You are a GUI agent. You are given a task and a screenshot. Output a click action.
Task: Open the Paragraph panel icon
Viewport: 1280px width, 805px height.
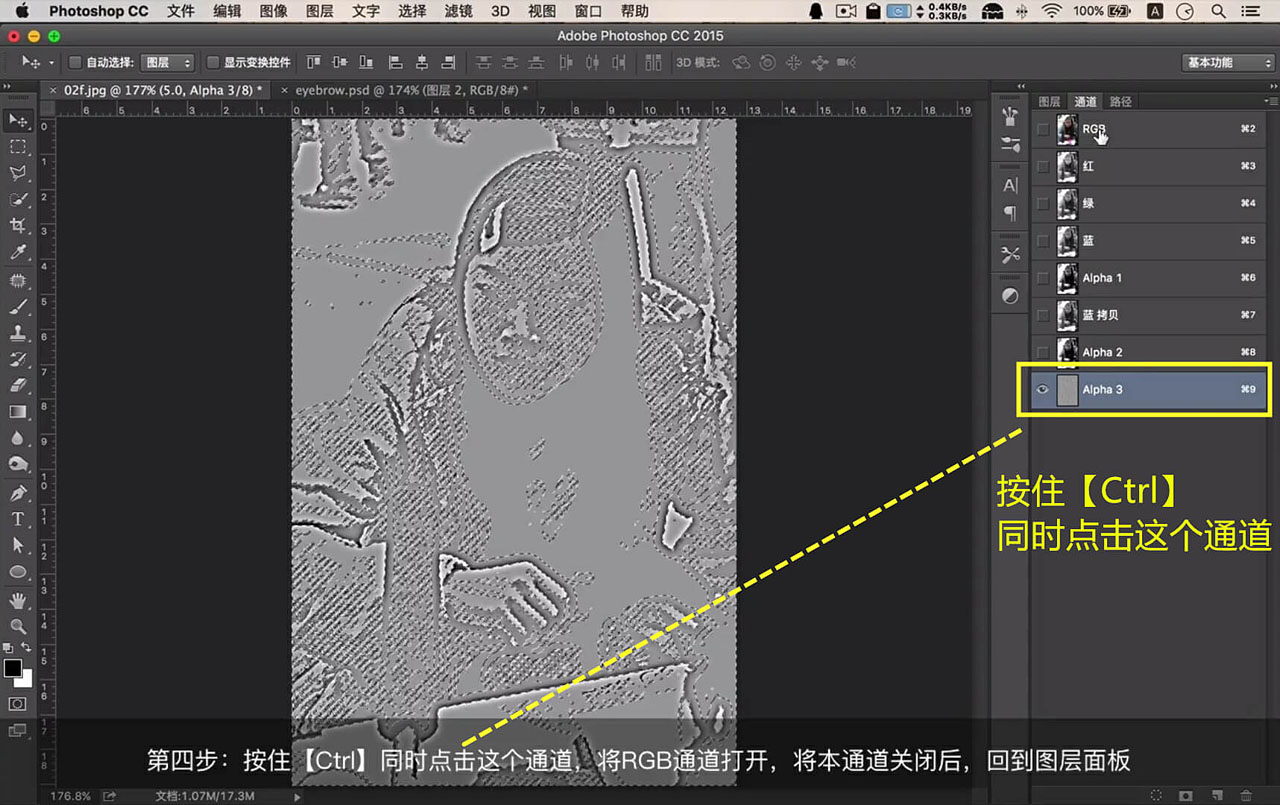[x=1010, y=213]
